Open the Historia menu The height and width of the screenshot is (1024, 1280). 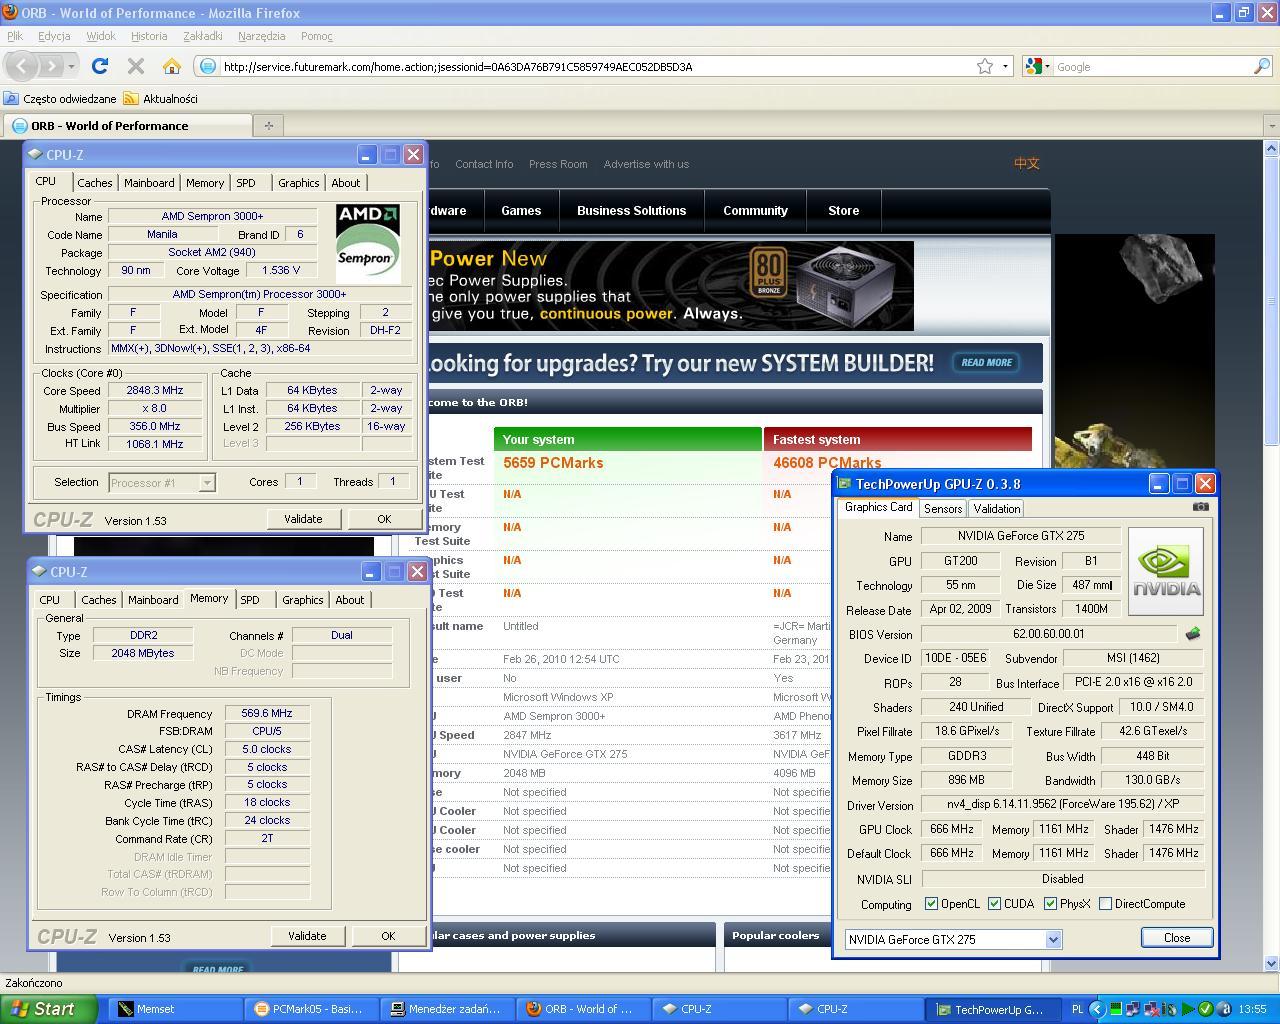[x=149, y=36]
